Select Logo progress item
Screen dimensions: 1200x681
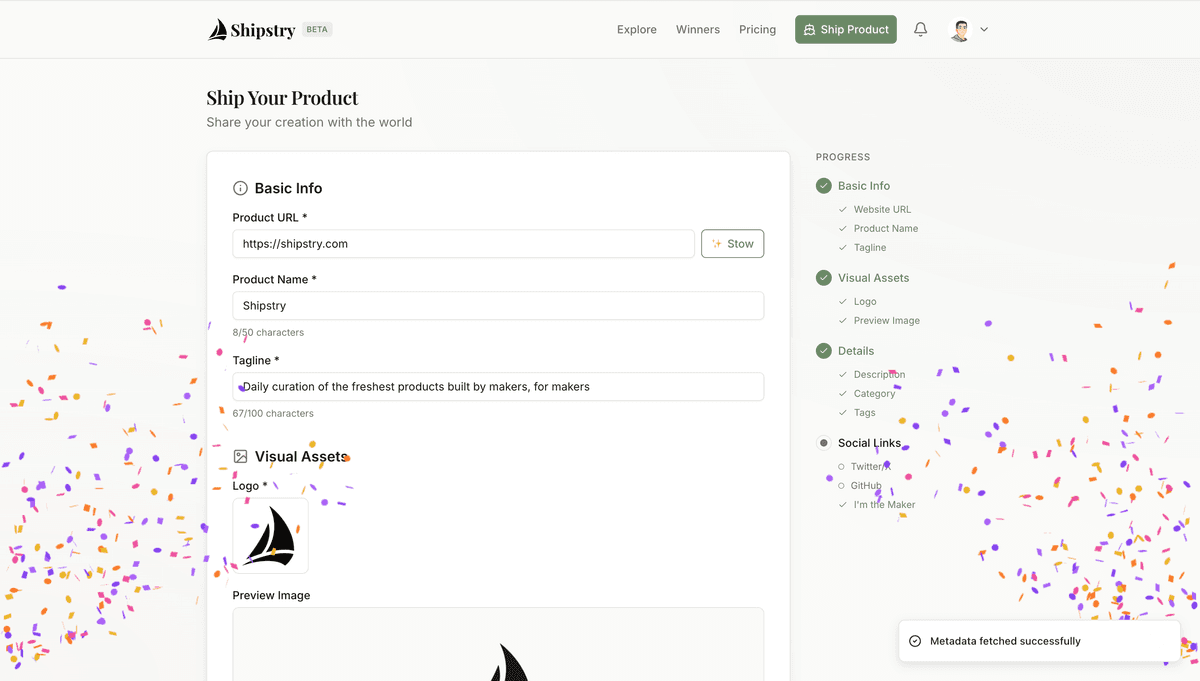[x=865, y=302]
